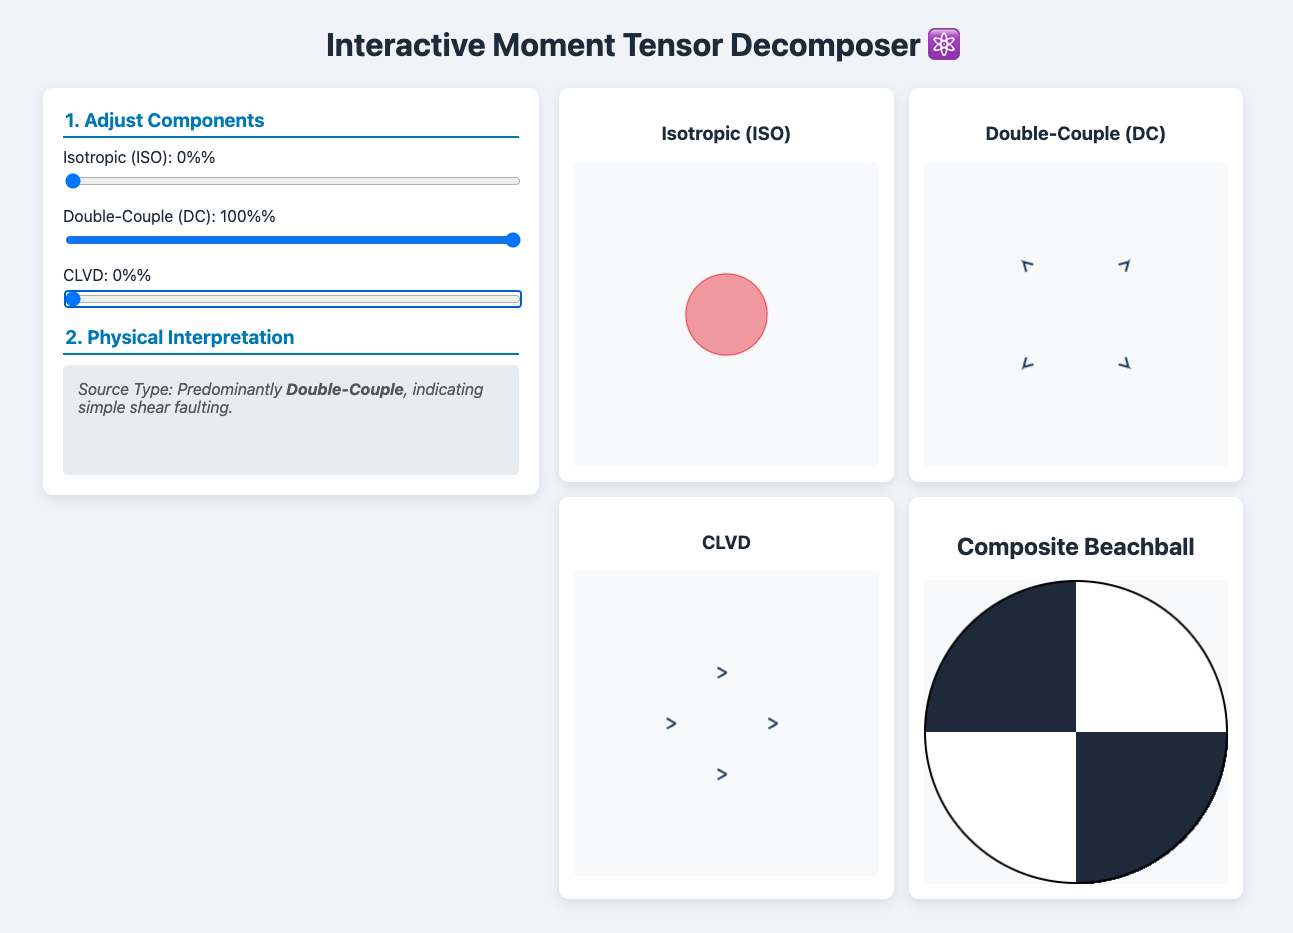Viewport: 1293px width, 933px height.
Task: Click the bottom-left arrow in Double-Couple diagram
Action: coord(1026,364)
